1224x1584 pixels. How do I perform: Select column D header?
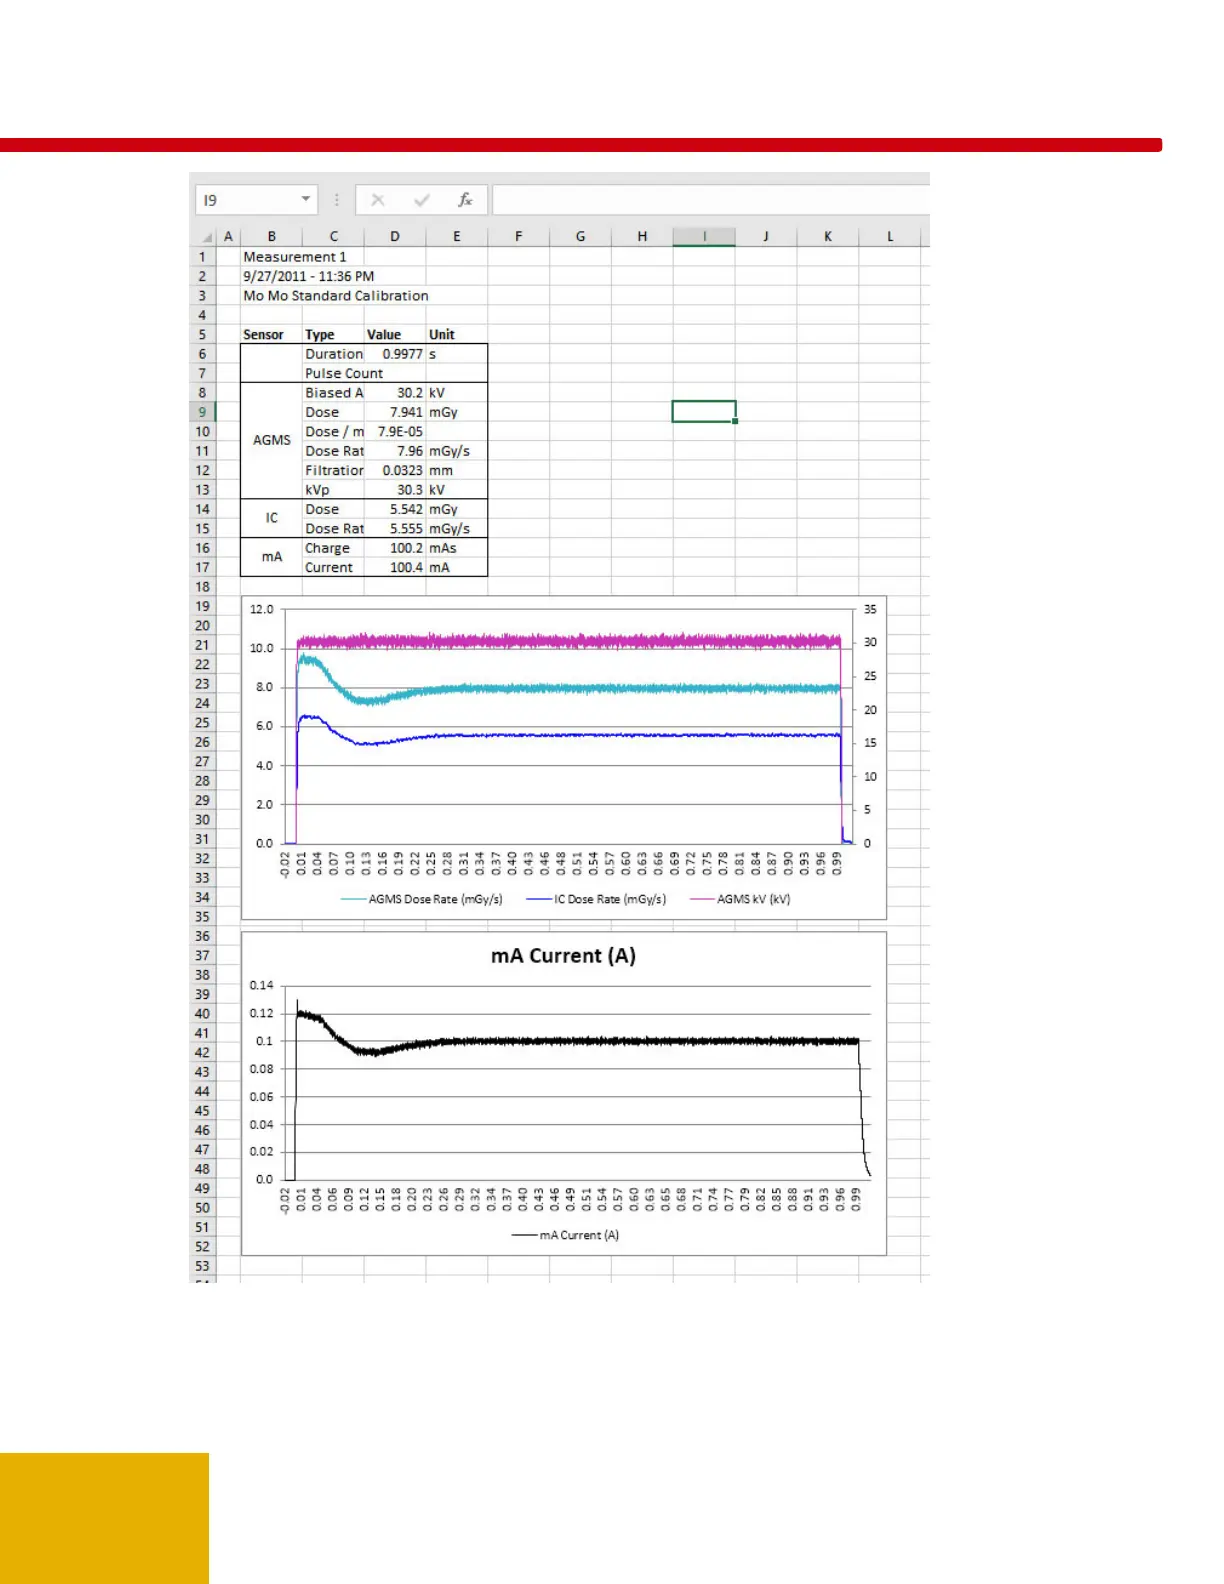[x=395, y=237]
